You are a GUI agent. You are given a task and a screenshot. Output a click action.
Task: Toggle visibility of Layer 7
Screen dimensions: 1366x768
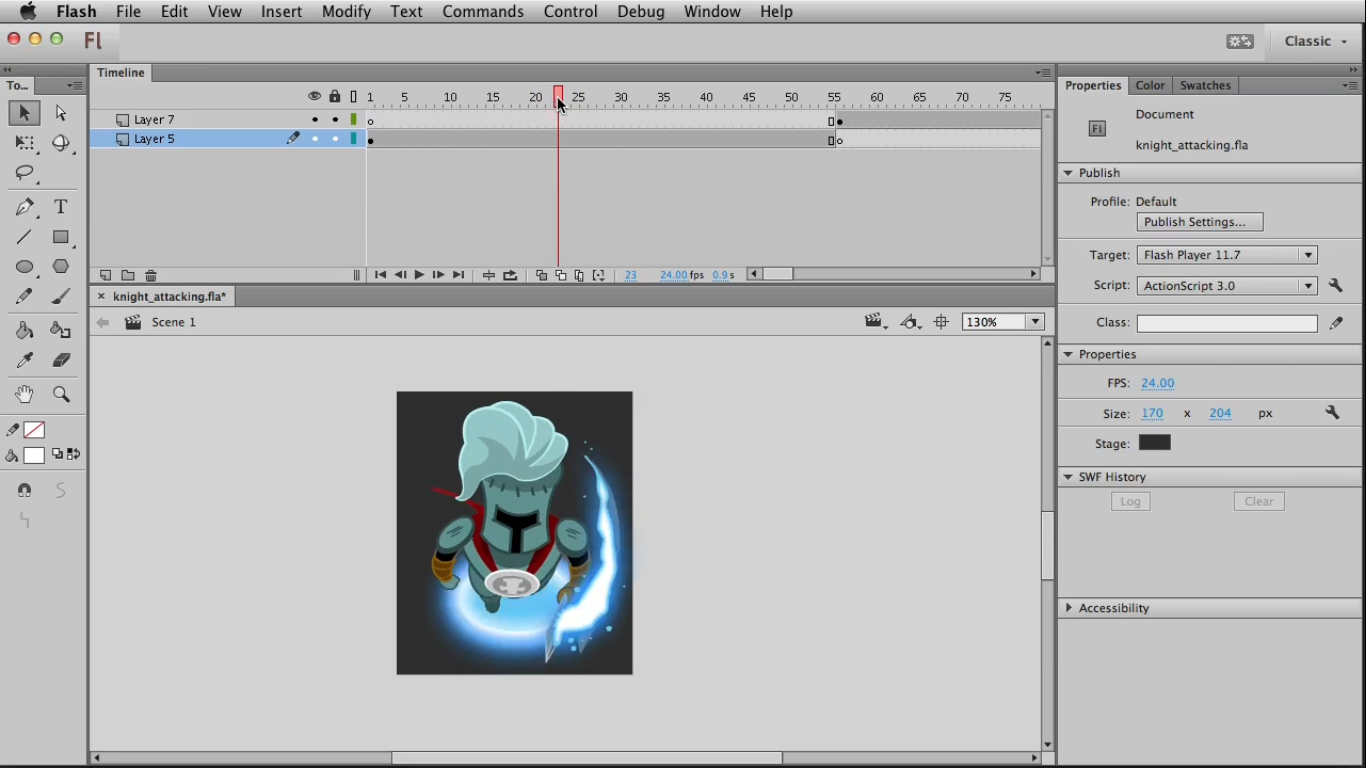pos(314,120)
